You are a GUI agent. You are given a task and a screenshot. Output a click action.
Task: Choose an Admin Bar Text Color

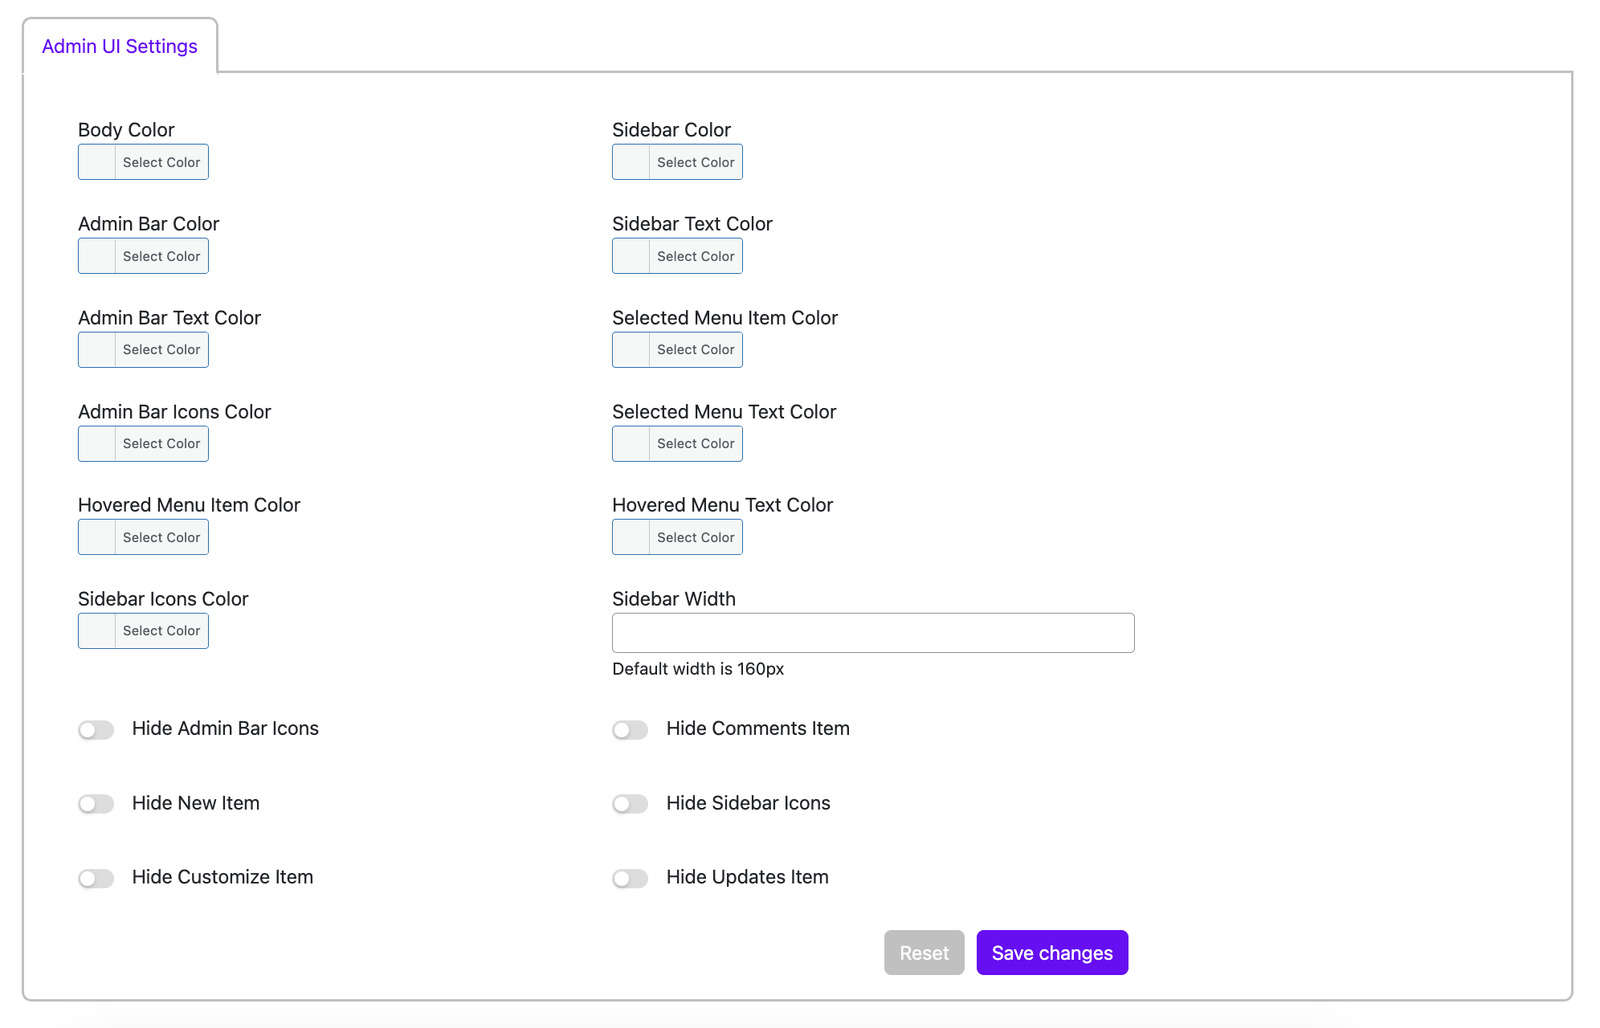click(143, 349)
